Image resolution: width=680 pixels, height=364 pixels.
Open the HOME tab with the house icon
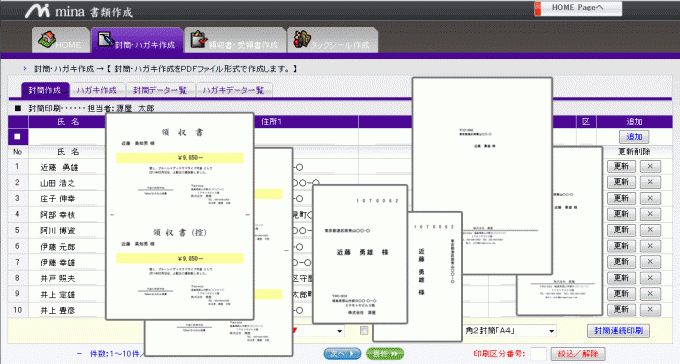(x=61, y=40)
